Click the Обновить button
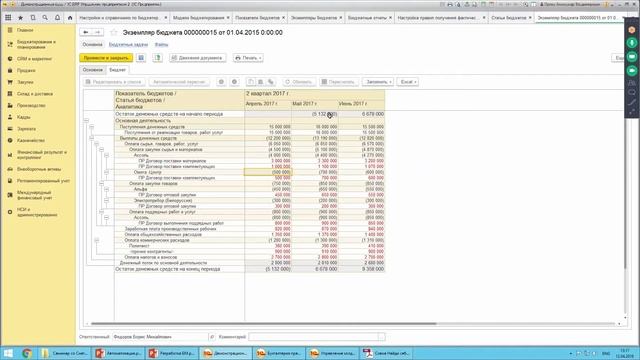The width and height of the screenshot is (640, 360). point(299,82)
